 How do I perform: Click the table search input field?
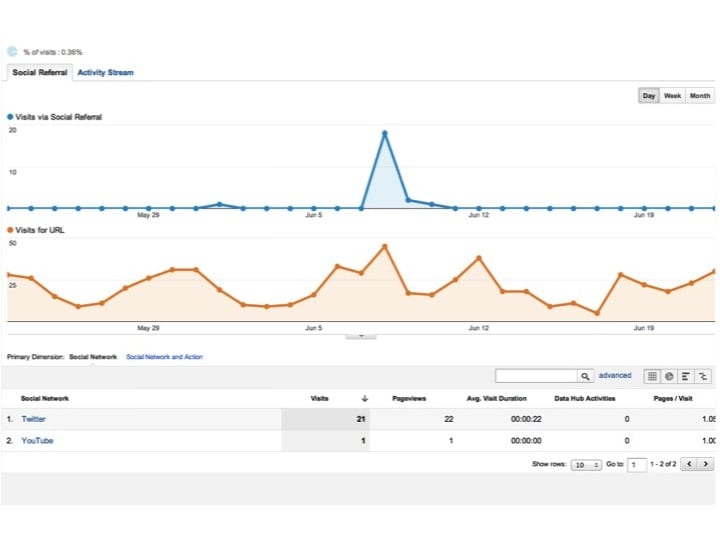(x=536, y=376)
